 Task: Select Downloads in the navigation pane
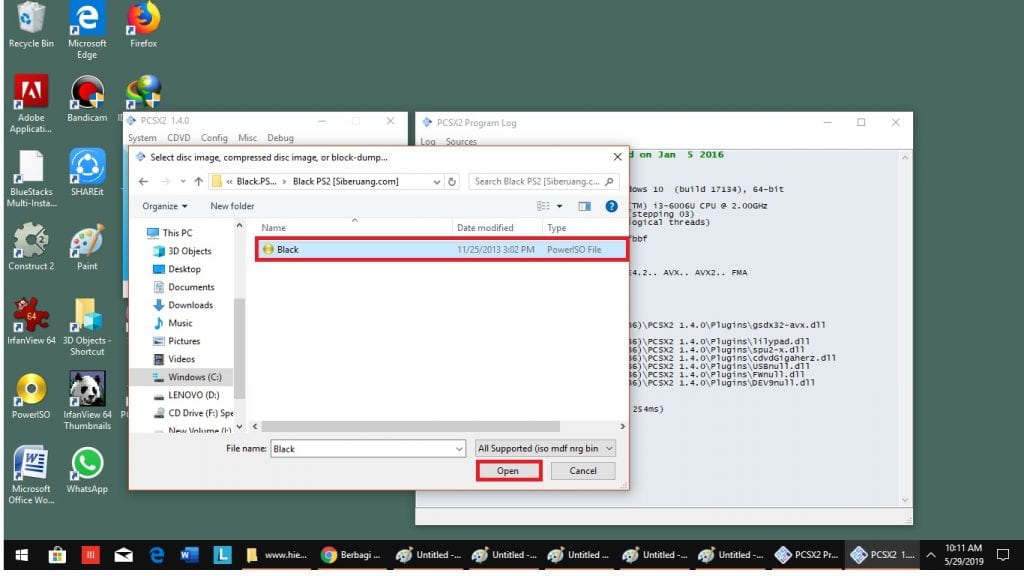coord(190,305)
